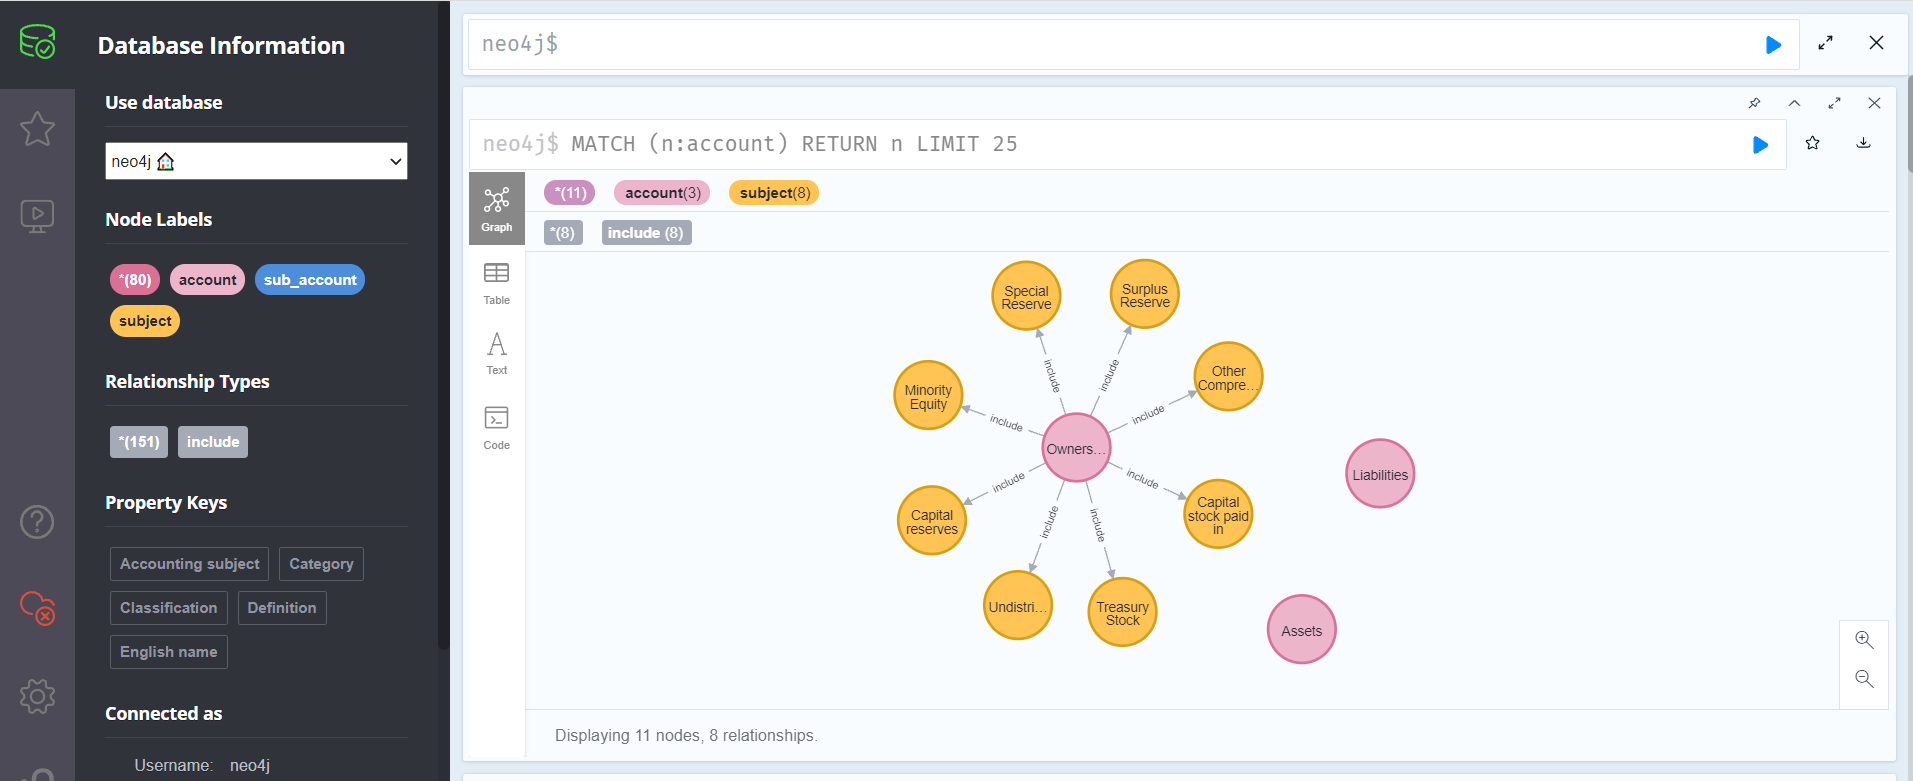1913x781 pixels.
Task: Select the Surplus Reserve node
Action: pos(1145,295)
